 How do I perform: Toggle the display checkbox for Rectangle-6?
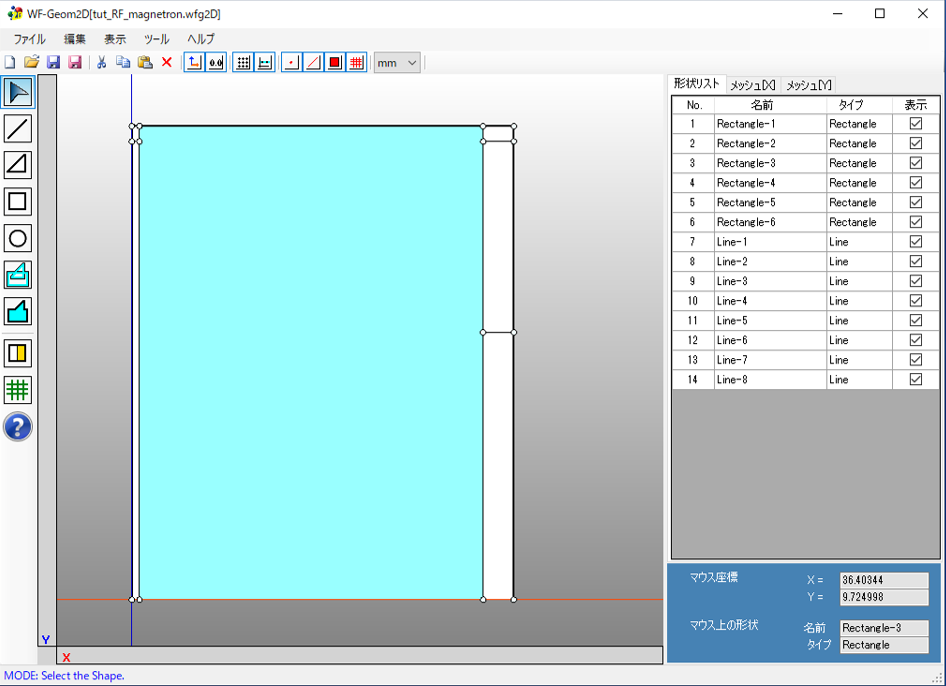pyautogui.click(x=916, y=222)
